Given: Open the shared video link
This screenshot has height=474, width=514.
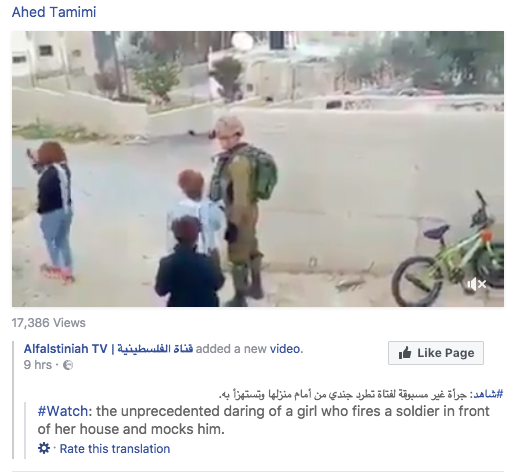Looking at the screenshot, I should [x=285, y=349].
